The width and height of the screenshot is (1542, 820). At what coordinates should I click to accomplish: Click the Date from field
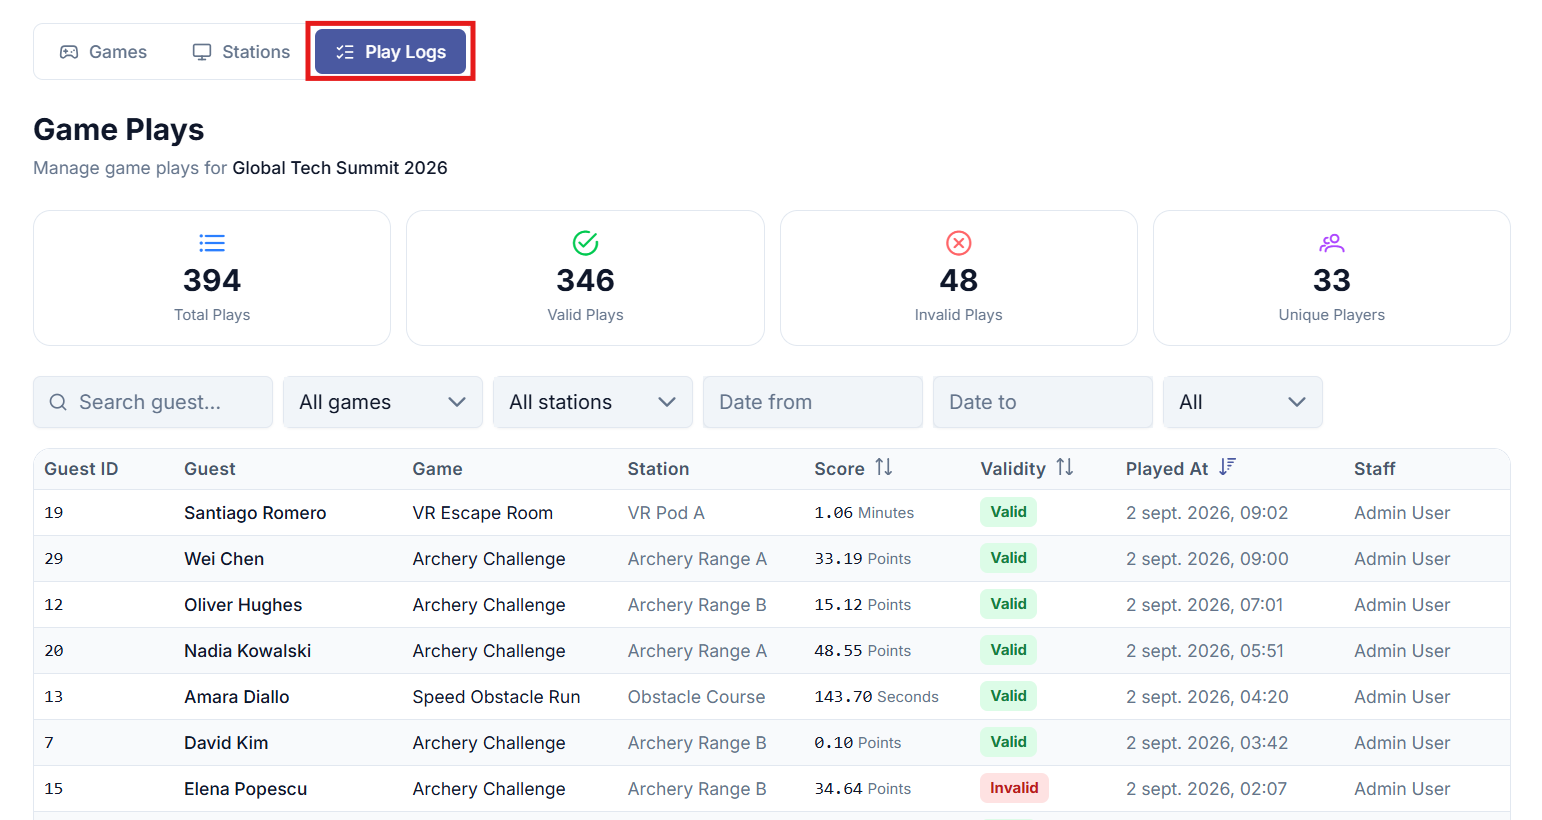pos(813,402)
